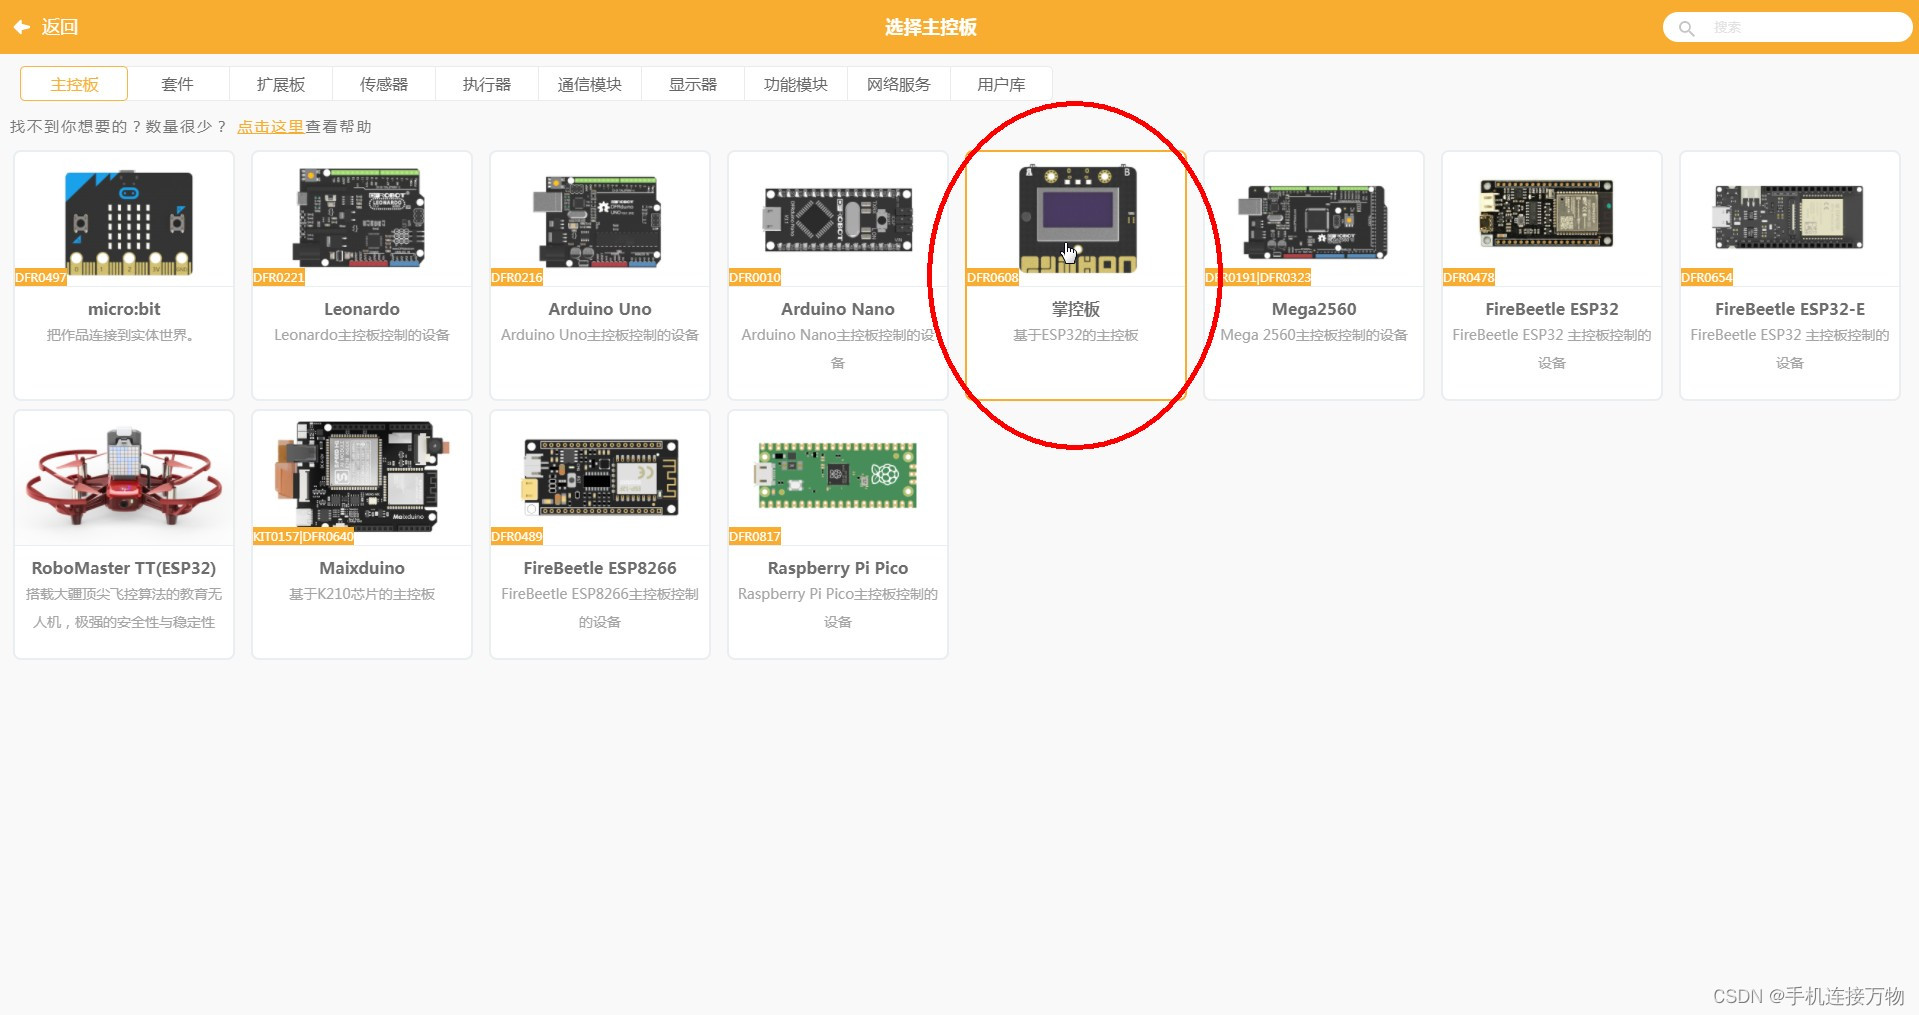This screenshot has width=1919, height=1015.
Task: Choose the Leonardo board image
Action: pos(359,218)
